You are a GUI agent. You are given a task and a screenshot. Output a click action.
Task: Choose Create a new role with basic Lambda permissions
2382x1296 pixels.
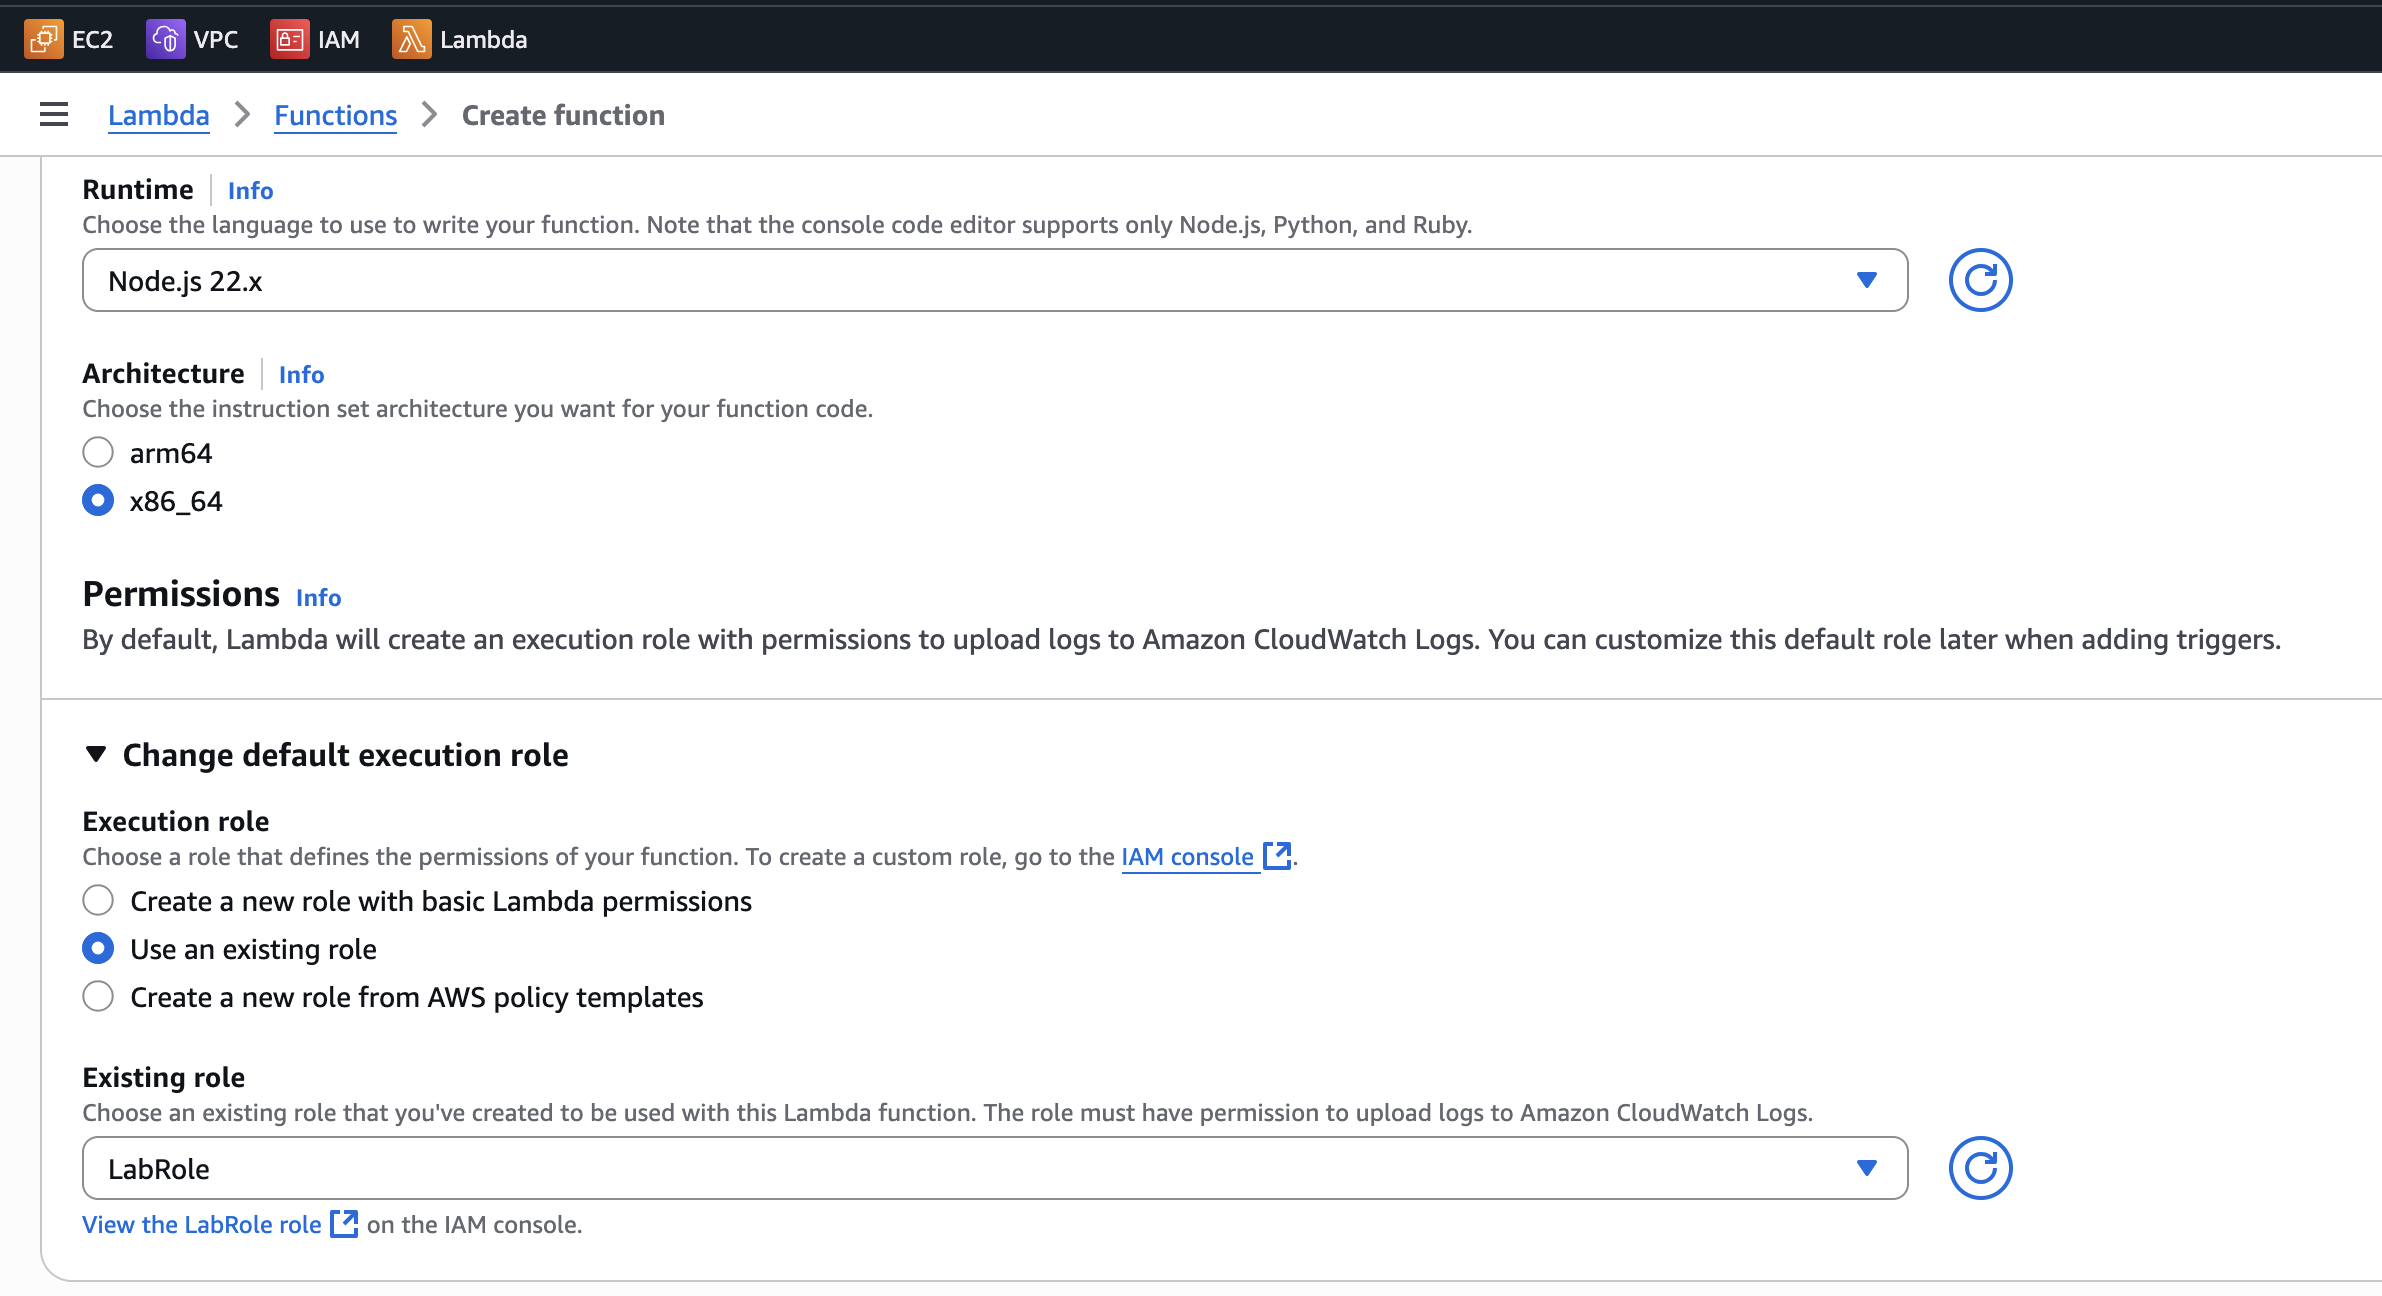[98, 901]
